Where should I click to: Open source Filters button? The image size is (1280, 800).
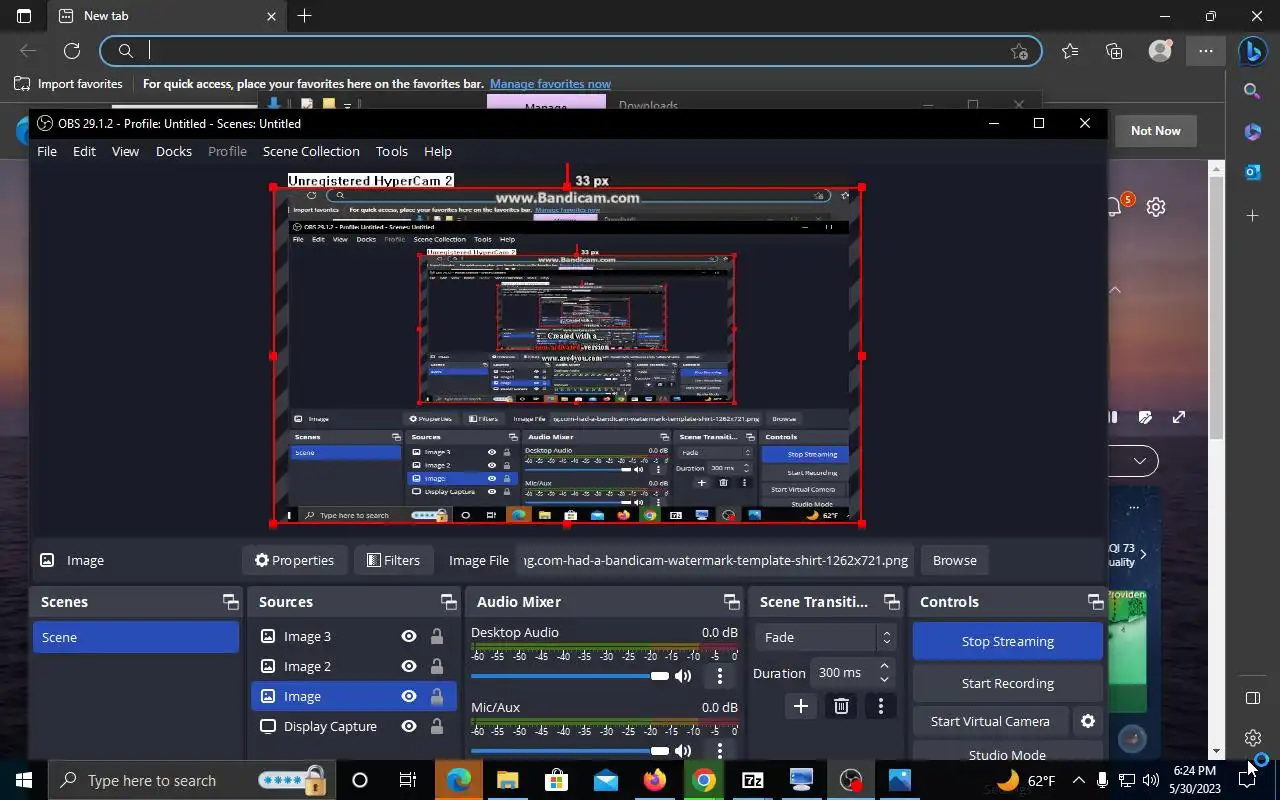click(393, 560)
